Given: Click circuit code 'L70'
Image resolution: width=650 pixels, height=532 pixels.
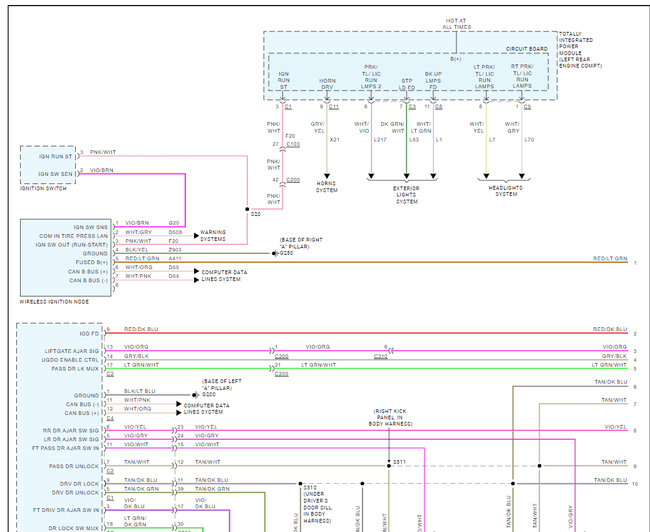Looking at the screenshot, I should [529, 140].
